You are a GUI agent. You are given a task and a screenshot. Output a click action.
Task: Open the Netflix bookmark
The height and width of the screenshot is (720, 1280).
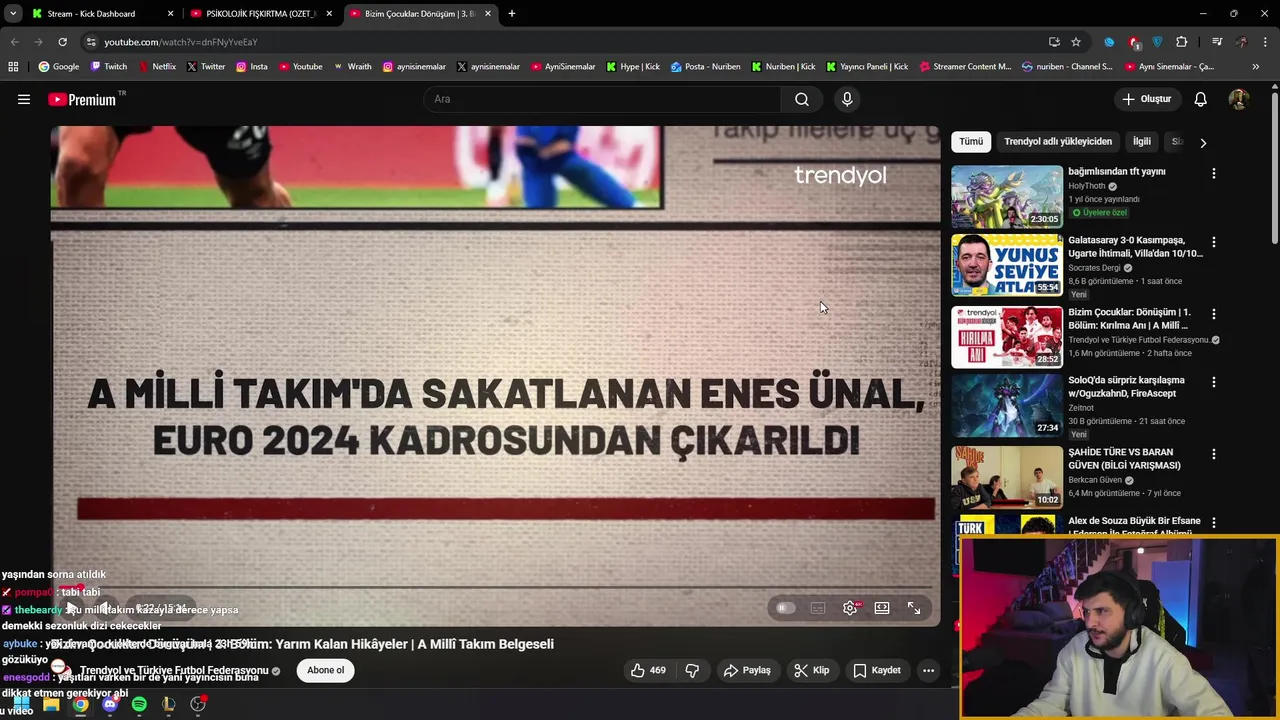coord(156,67)
